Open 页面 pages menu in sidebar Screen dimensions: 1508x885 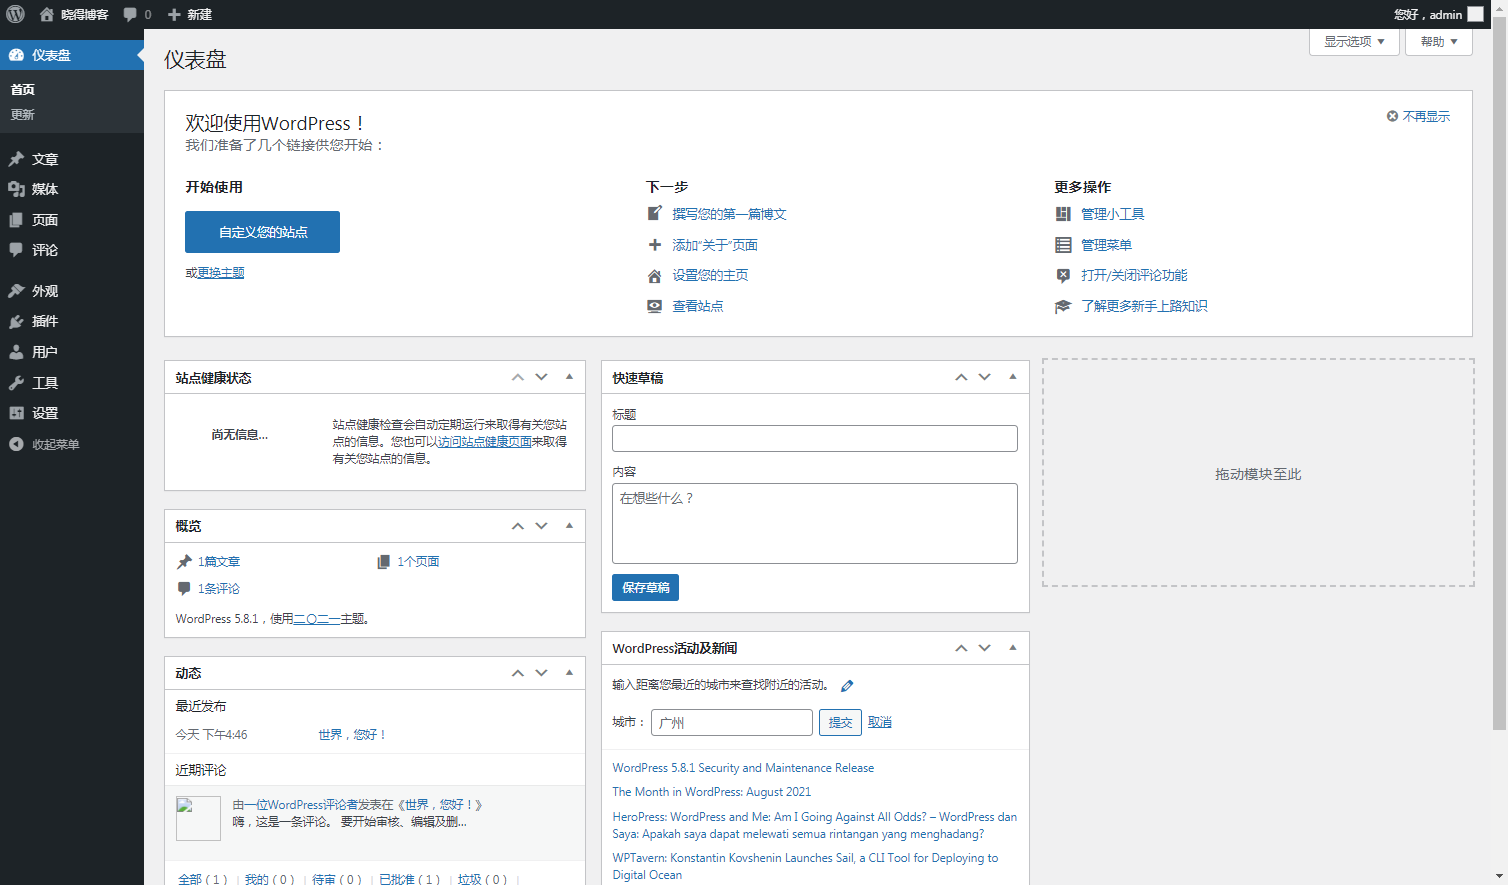(72, 220)
